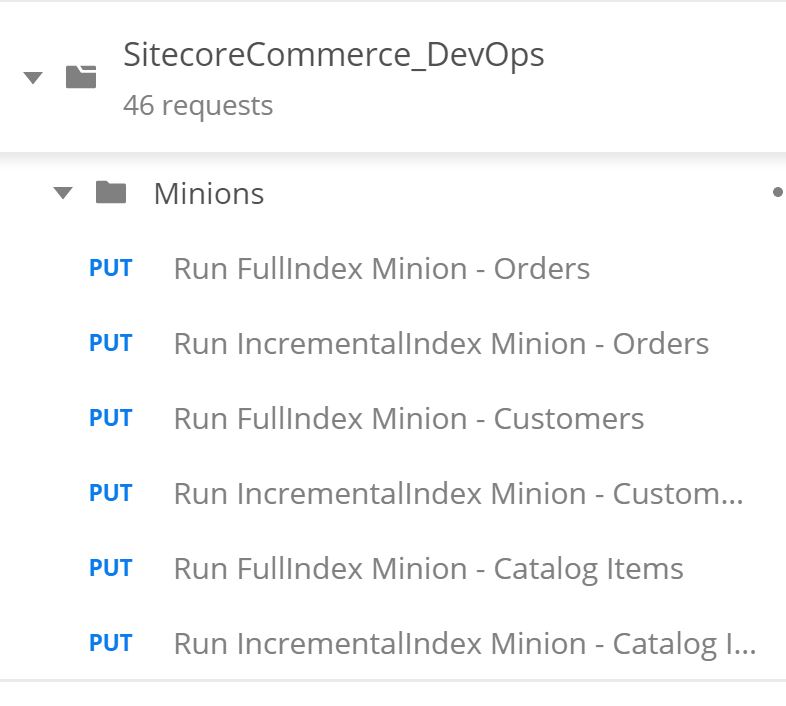Viewport: 786px width, 706px height.
Task: Click the SitecoreCommerce_DevOps collection folder icon
Action: click(x=81, y=77)
